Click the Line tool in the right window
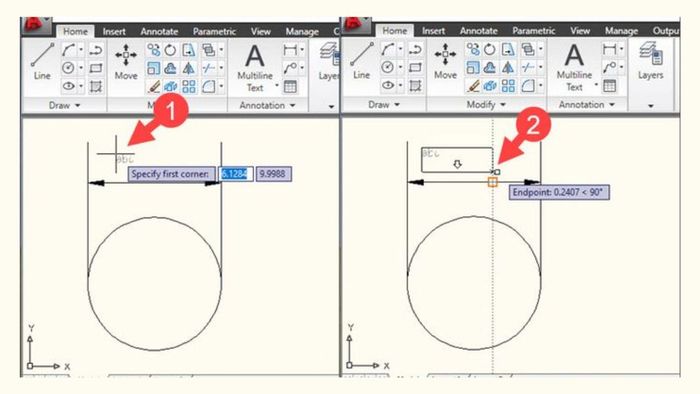The width and height of the screenshot is (700, 394). coord(361,61)
